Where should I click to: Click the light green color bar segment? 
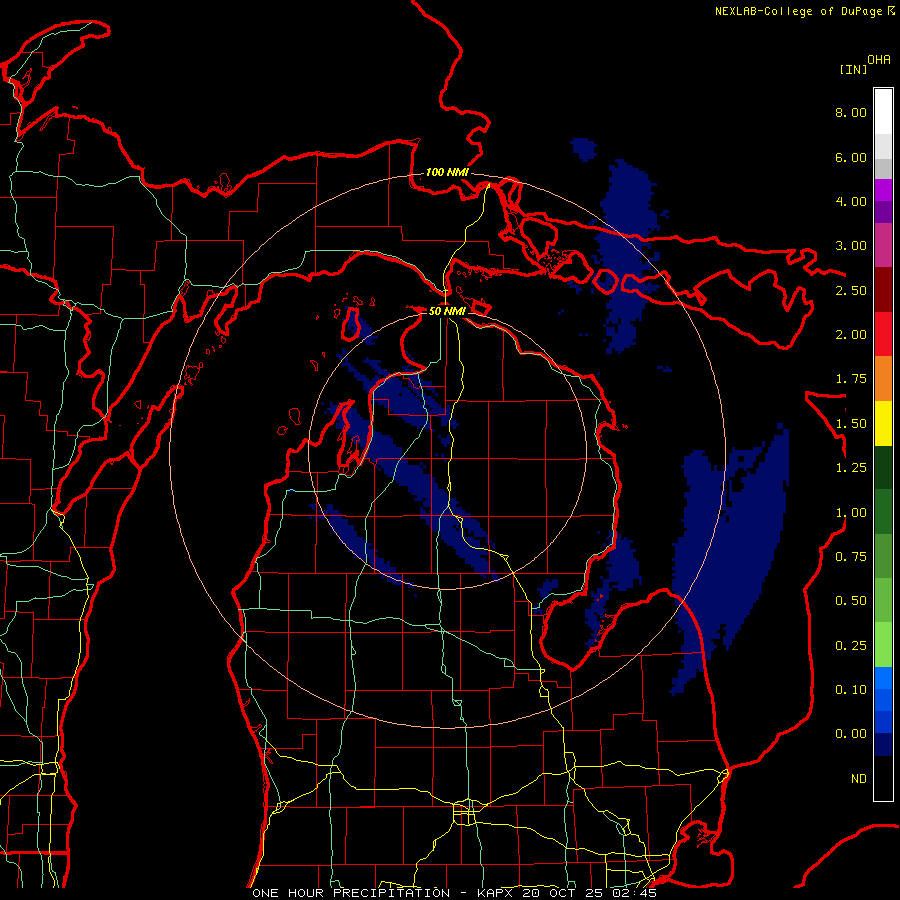point(883,645)
